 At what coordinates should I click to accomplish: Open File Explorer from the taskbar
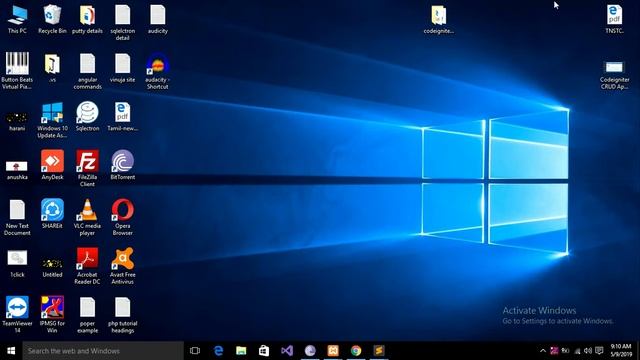tap(241, 351)
